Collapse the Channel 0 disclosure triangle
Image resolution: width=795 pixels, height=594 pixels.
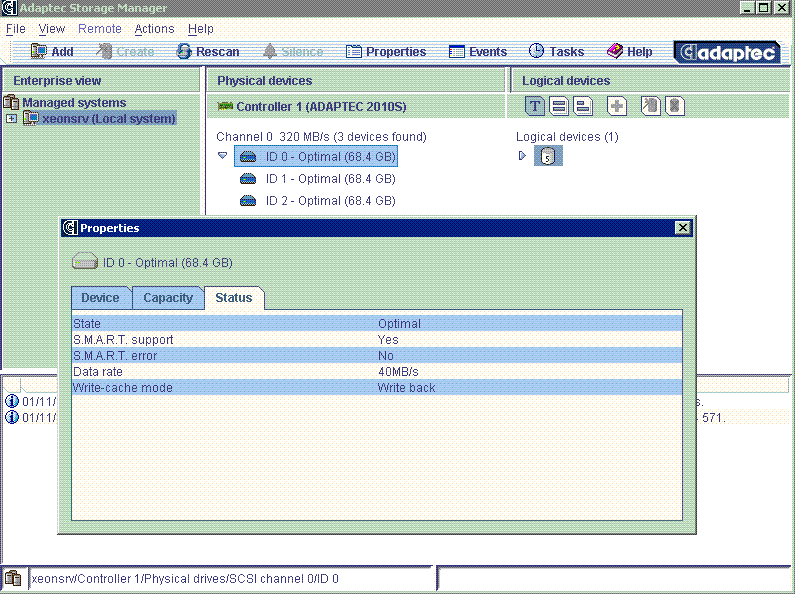[222, 156]
